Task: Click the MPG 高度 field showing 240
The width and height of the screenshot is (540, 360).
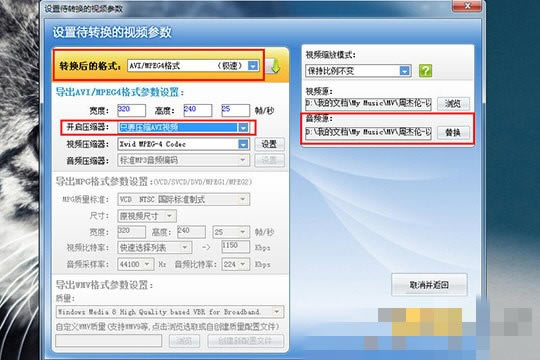Action: pyautogui.click(x=191, y=232)
